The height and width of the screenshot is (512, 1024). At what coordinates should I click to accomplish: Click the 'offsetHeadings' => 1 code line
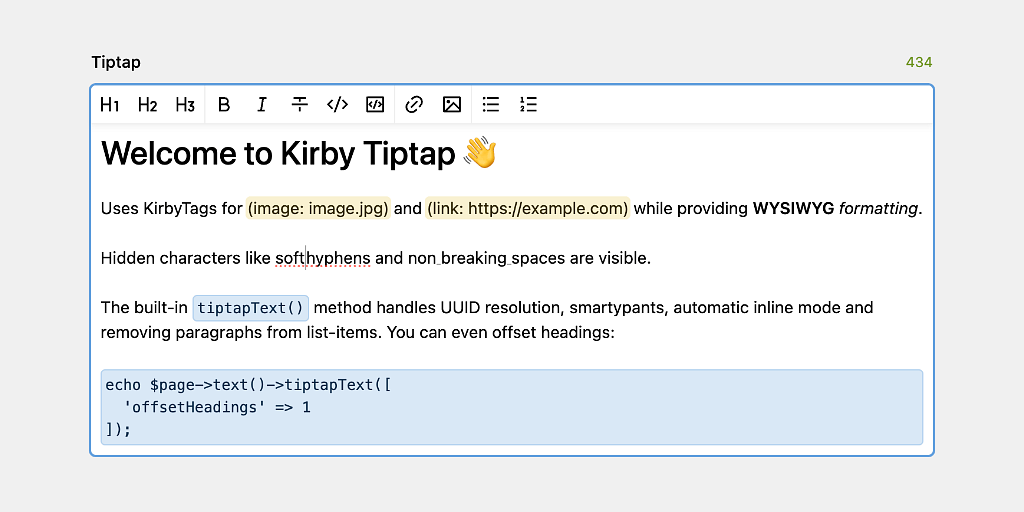tap(217, 408)
